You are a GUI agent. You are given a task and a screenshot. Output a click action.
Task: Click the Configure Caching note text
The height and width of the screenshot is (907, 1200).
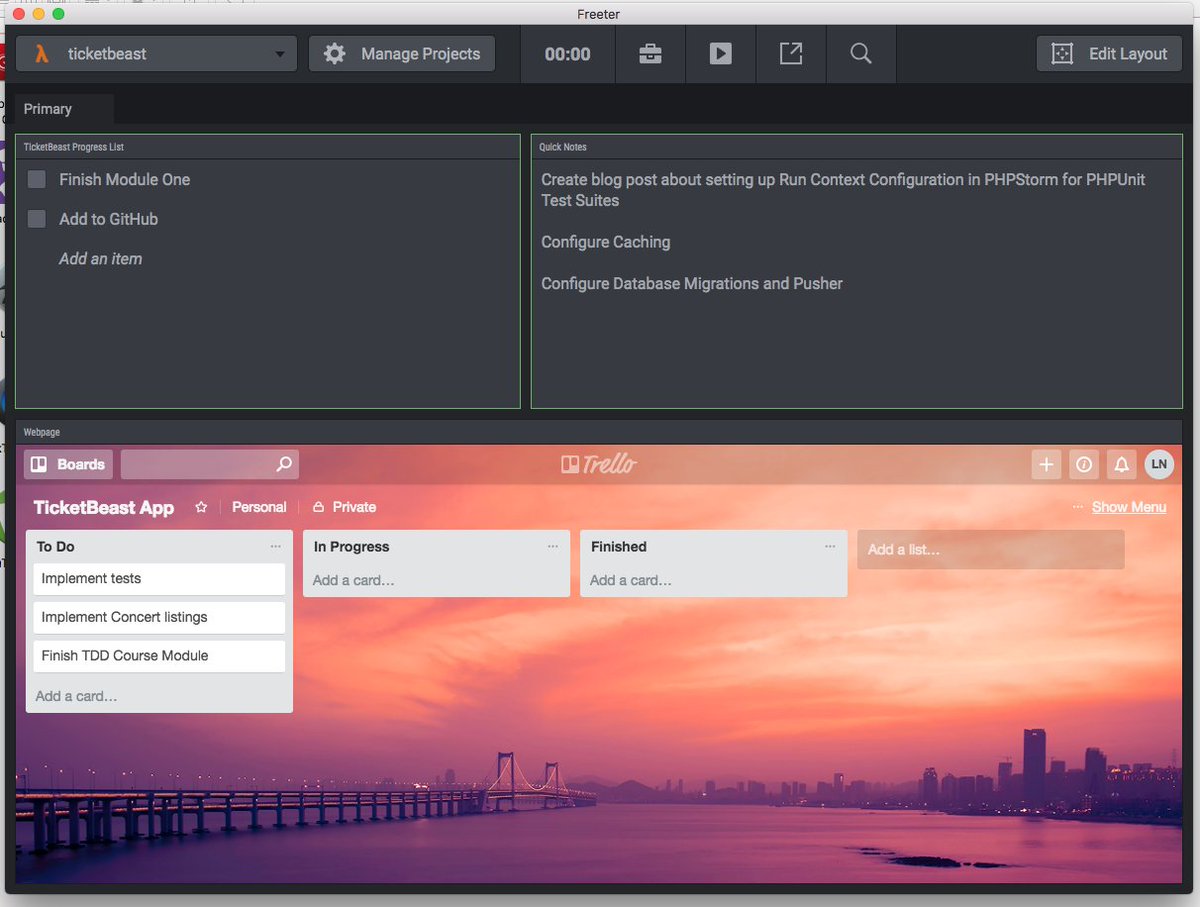[606, 242]
